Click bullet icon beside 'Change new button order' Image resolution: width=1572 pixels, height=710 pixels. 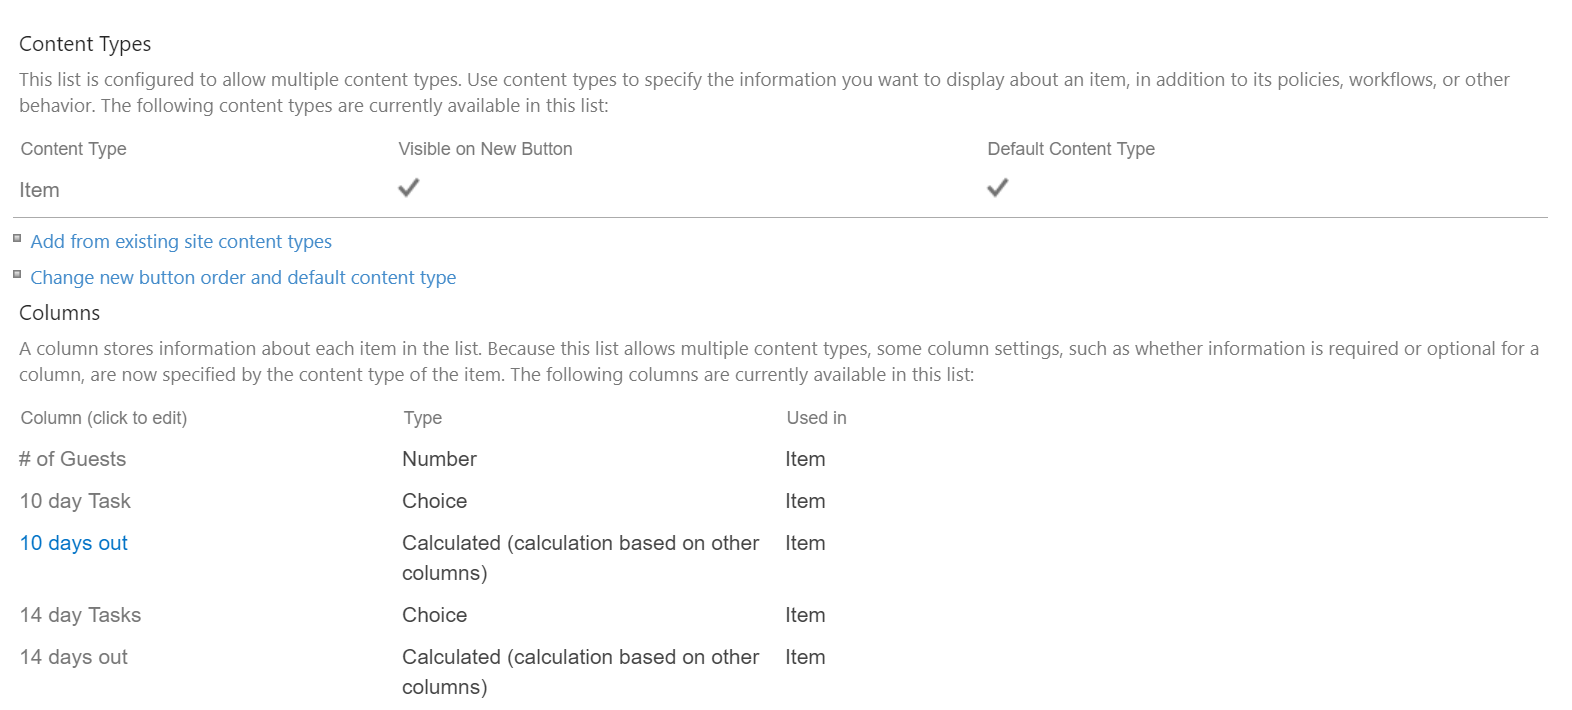[x=17, y=274]
